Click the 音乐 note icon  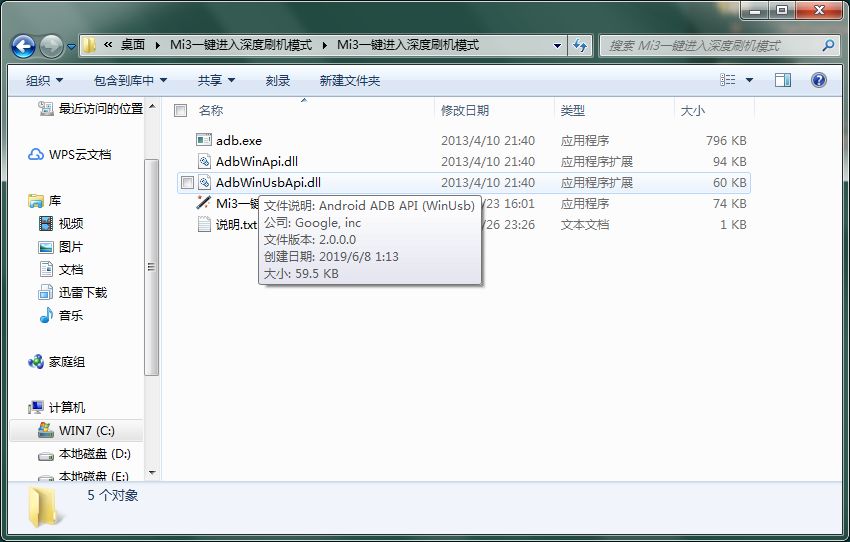tap(46, 315)
